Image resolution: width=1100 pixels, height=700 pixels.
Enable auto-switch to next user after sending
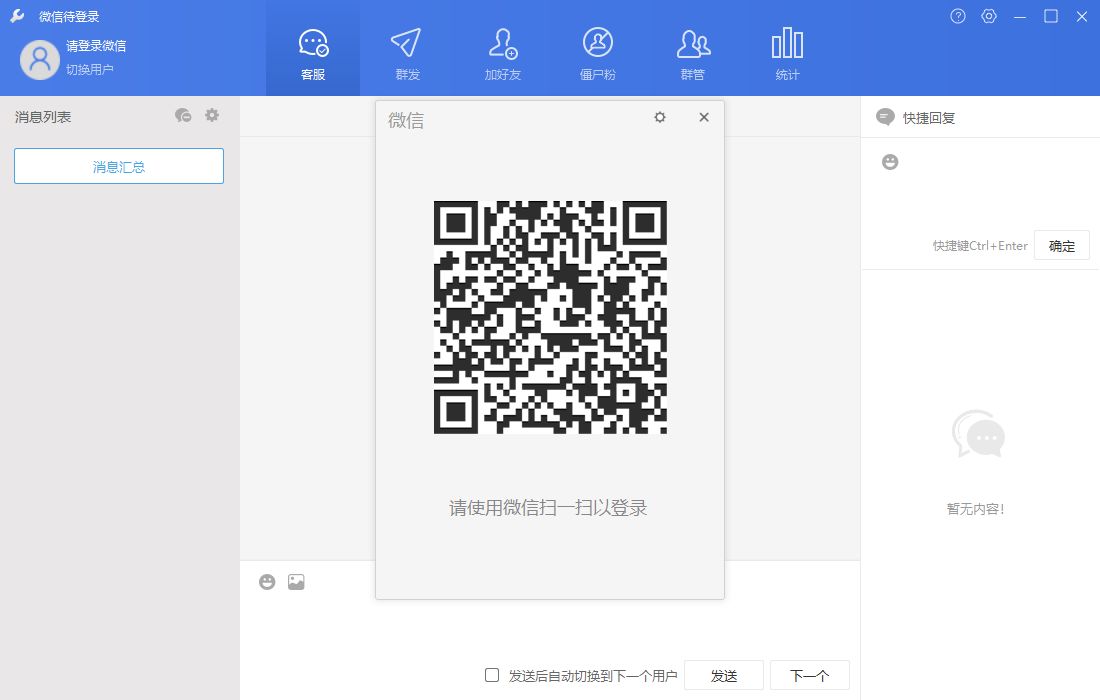tap(491, 675)
